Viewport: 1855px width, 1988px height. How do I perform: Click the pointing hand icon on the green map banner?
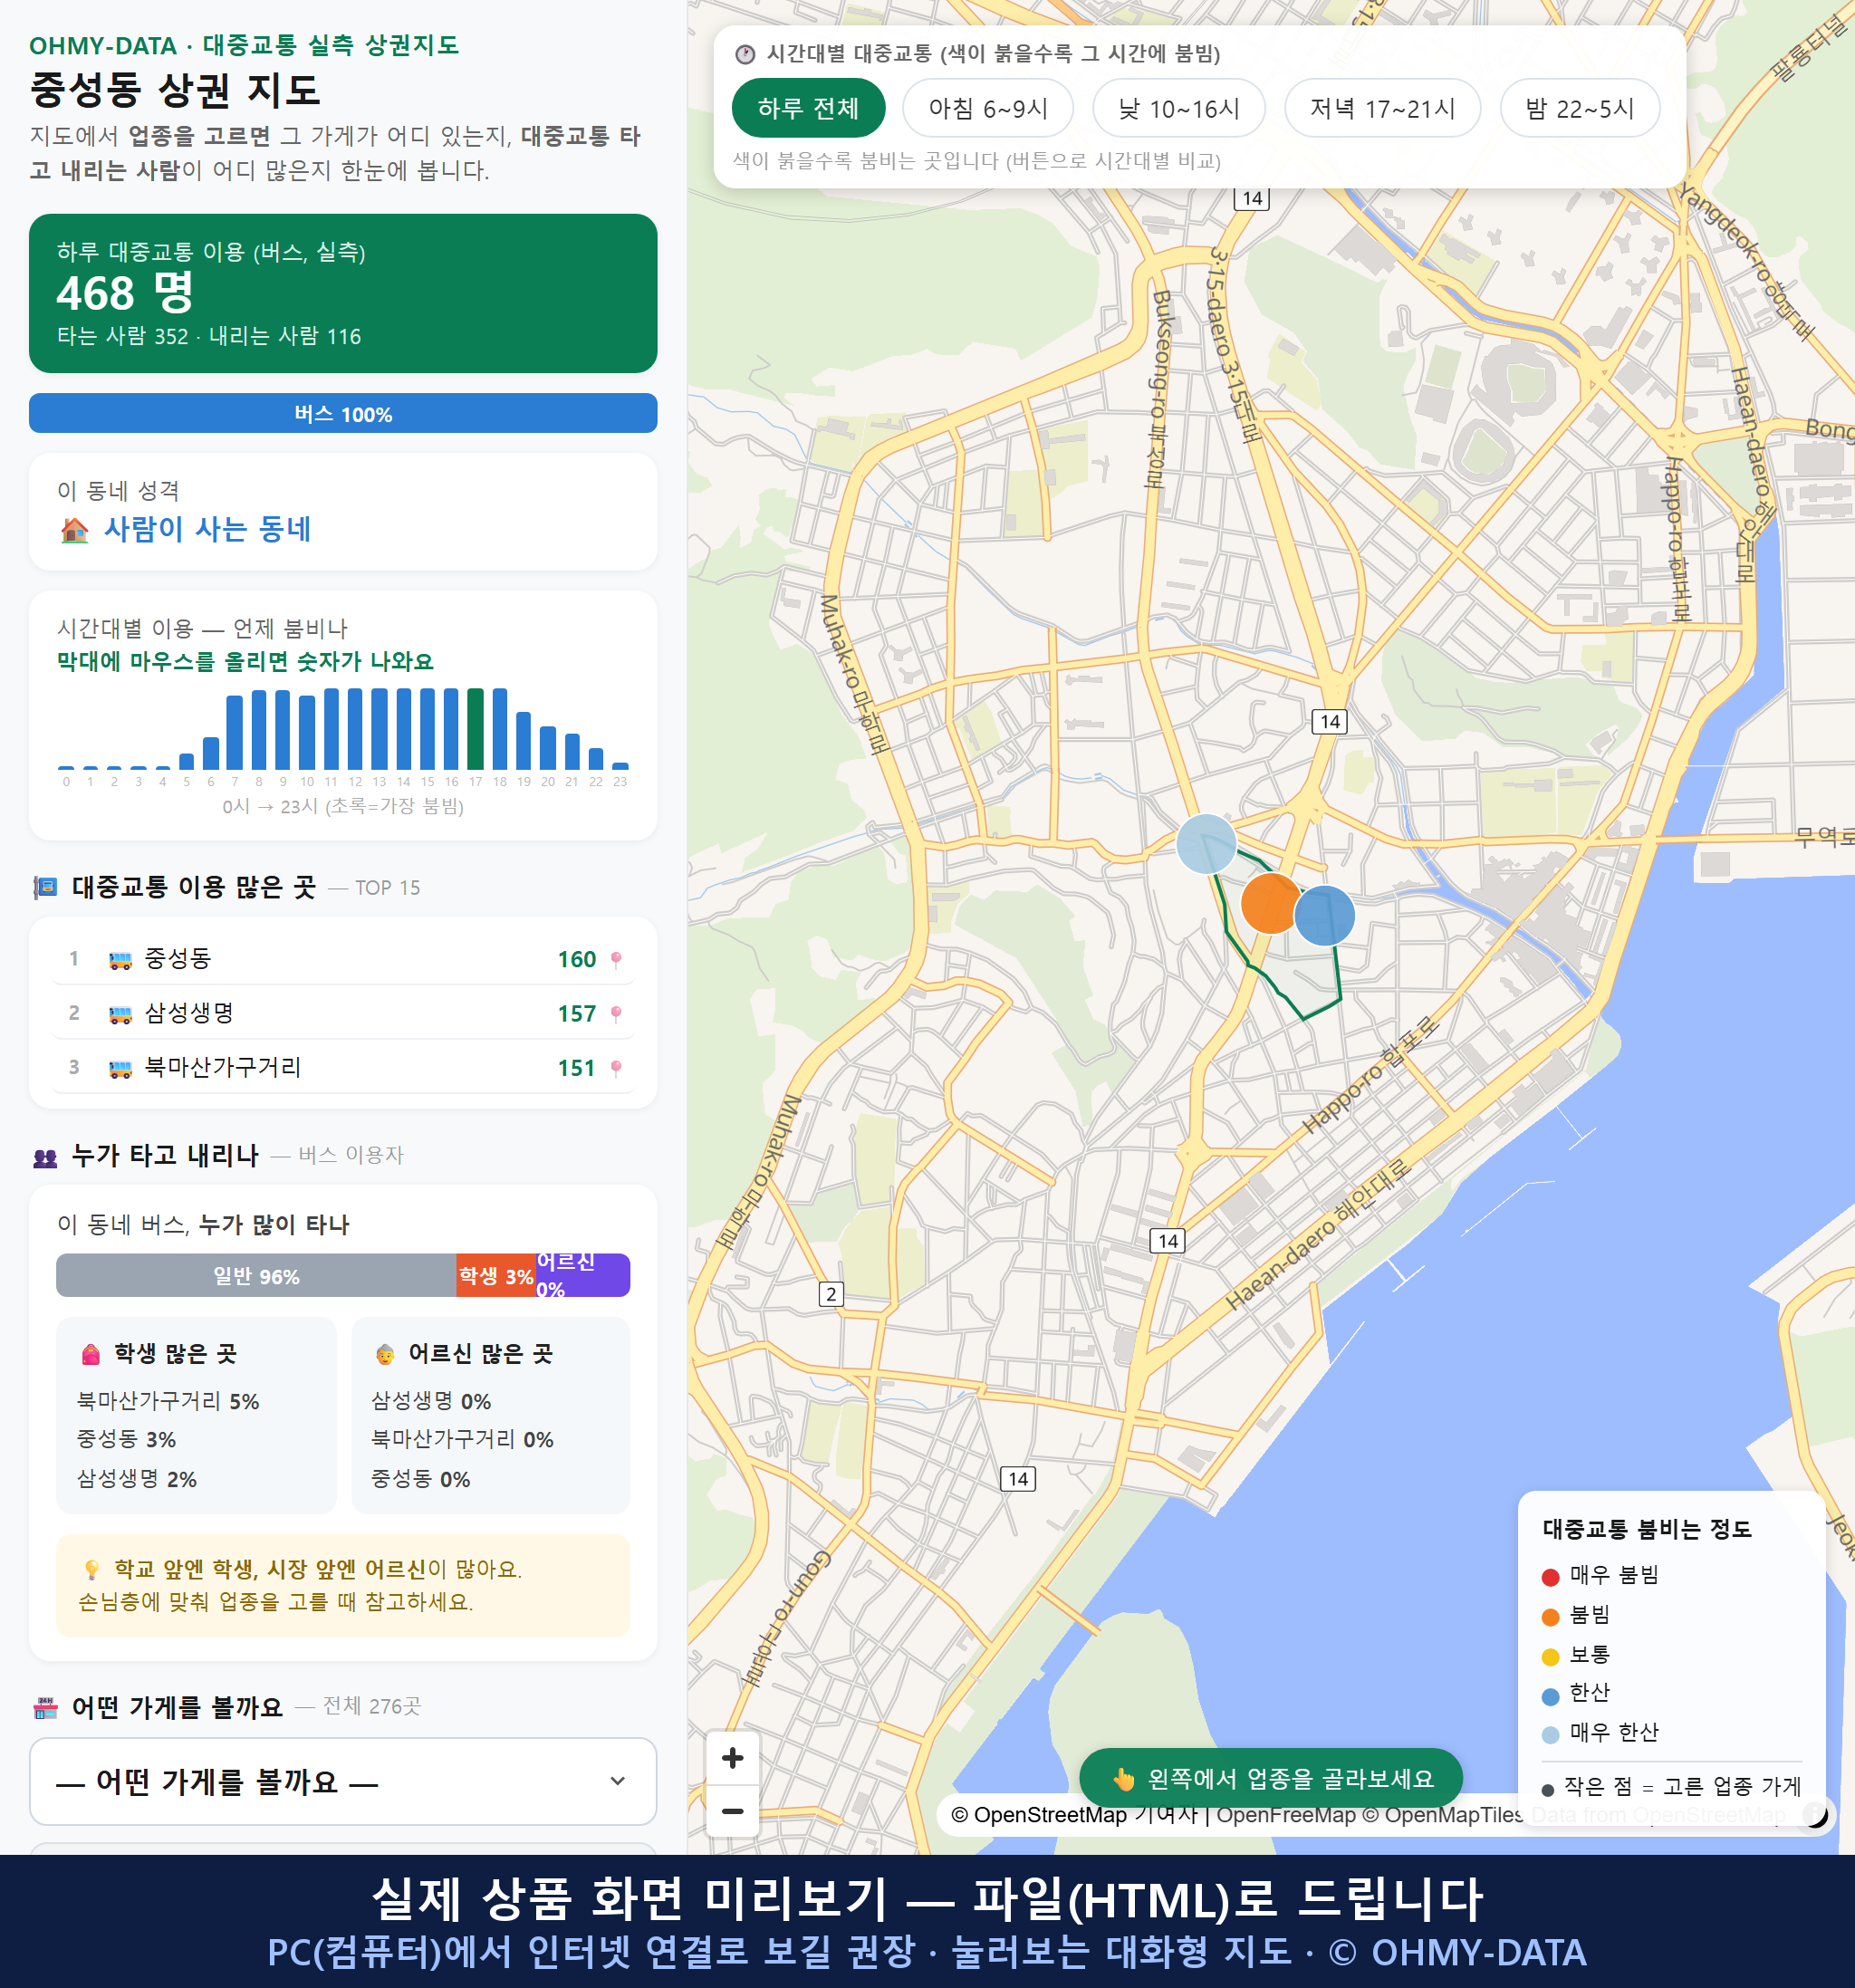point(1124,1779)
